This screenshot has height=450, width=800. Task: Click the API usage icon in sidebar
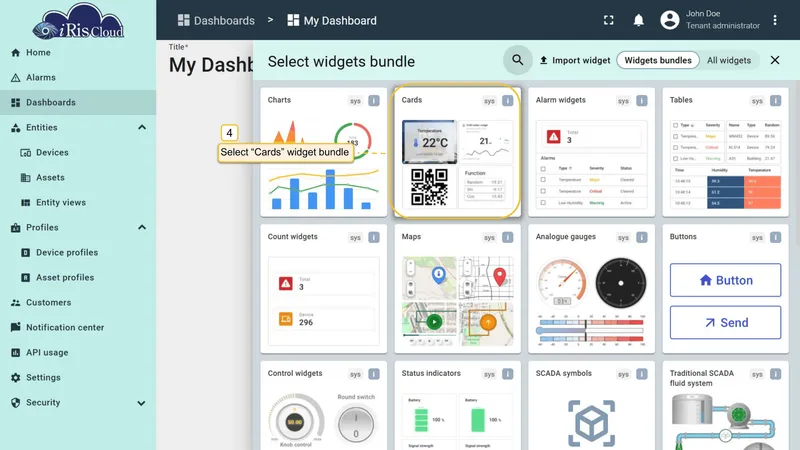pyautogui.click(x=15, y=353)
